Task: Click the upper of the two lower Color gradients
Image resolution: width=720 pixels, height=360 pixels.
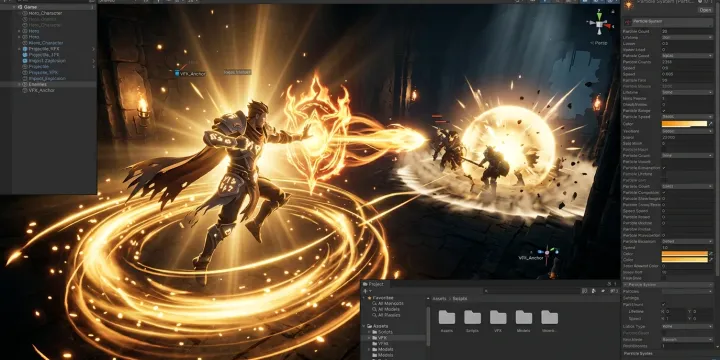Action: (x=684, y=253)
